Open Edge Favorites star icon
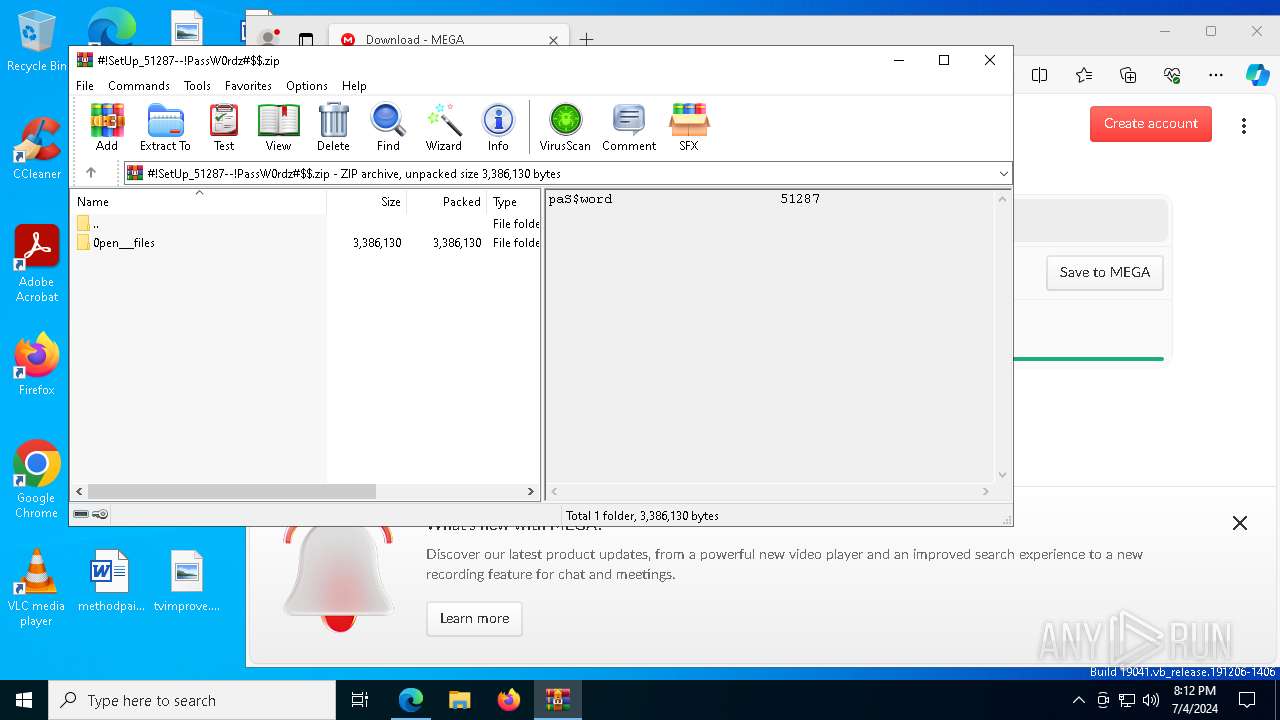The height and width of the screenshot is (720, 1280). [x=1084, y=75]
